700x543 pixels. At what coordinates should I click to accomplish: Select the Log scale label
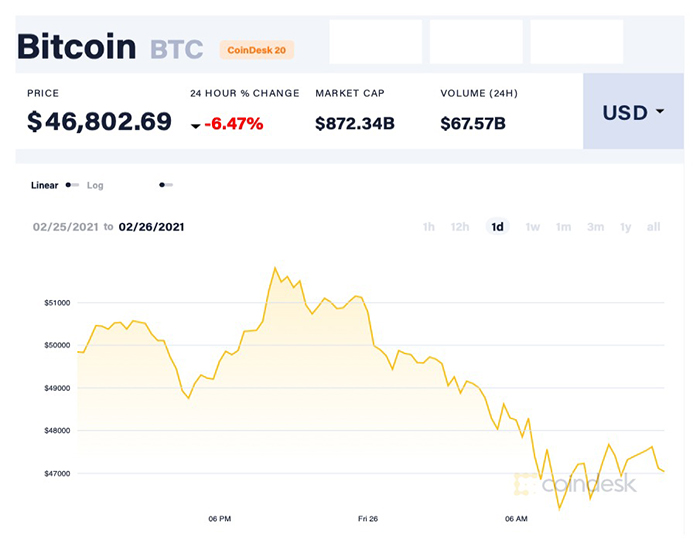pyautogui.click(x=95, y=185)
